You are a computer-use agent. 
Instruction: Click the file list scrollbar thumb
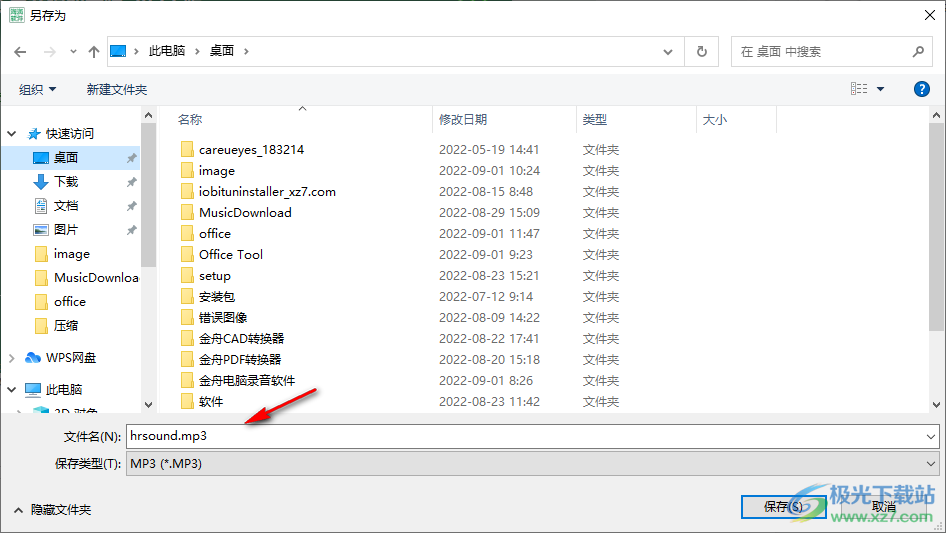pos(936,226)
